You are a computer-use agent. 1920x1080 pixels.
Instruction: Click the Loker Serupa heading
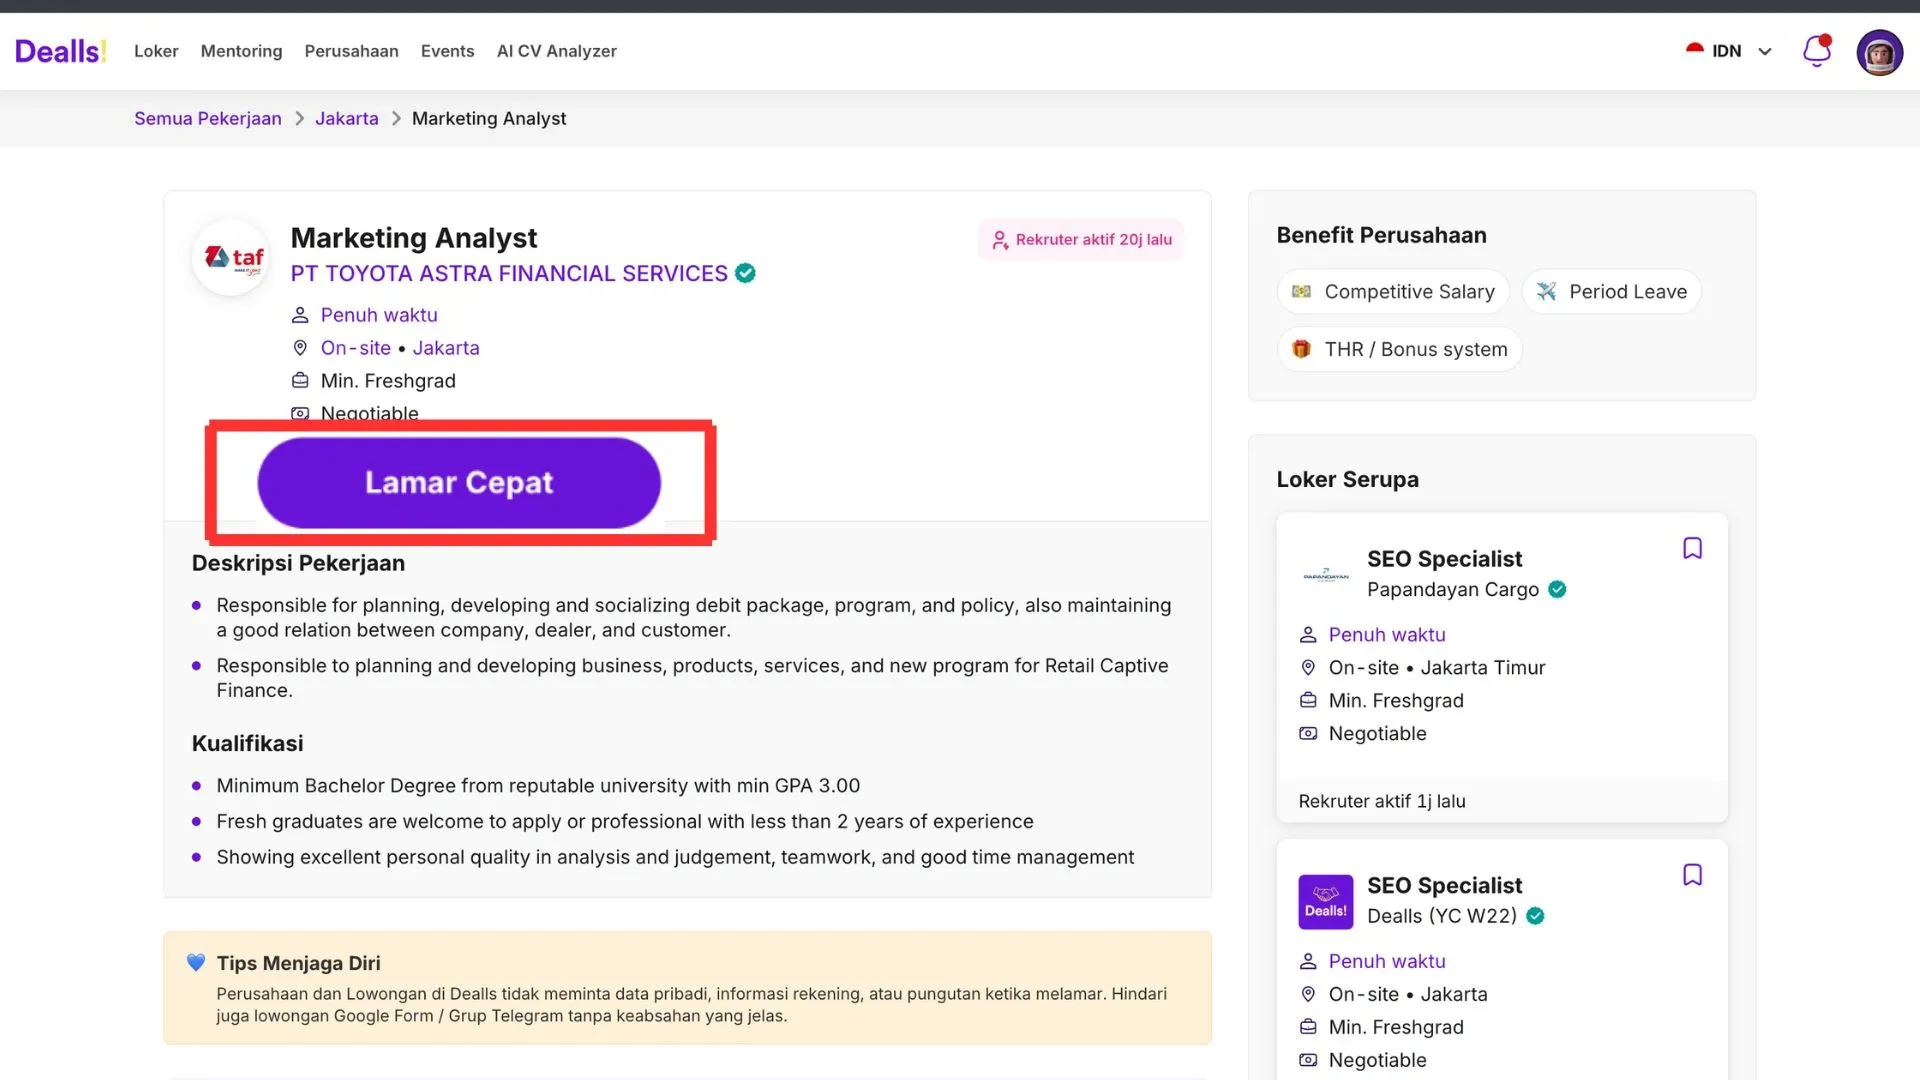pos(1347,480)
